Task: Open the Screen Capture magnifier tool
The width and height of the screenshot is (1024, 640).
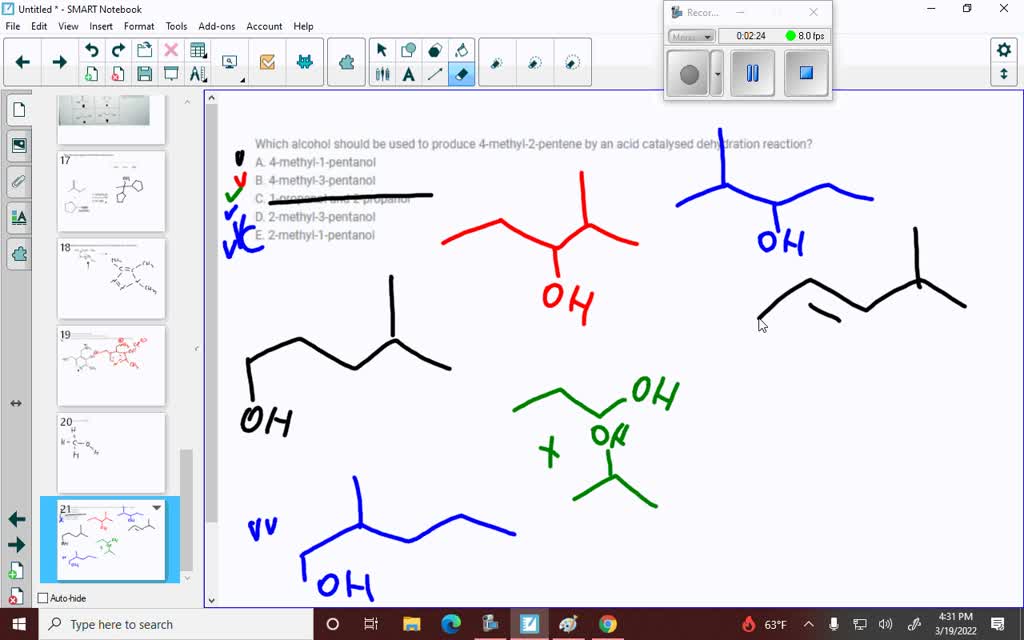Action: [228, 62]
